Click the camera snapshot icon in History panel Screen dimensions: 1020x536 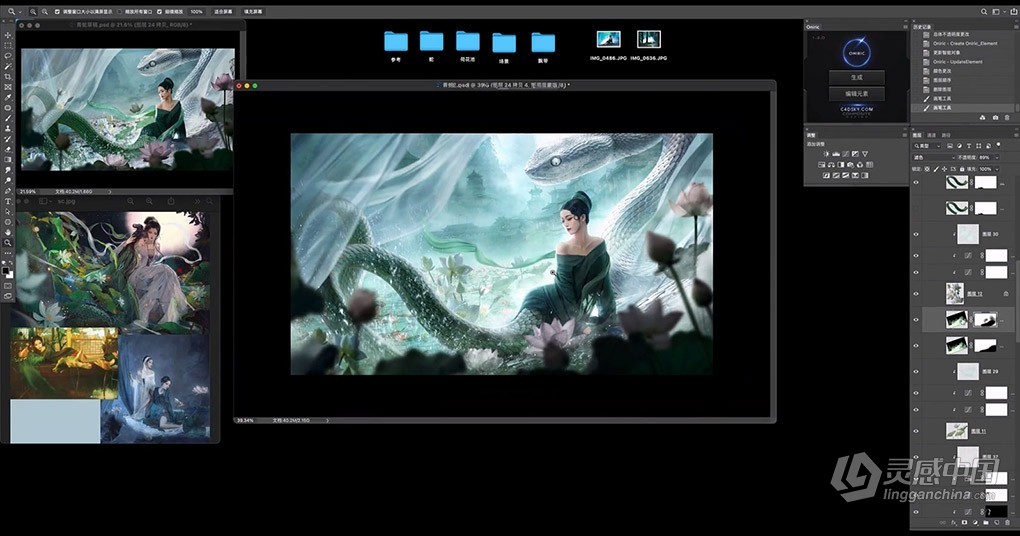[x=995, y=118]
